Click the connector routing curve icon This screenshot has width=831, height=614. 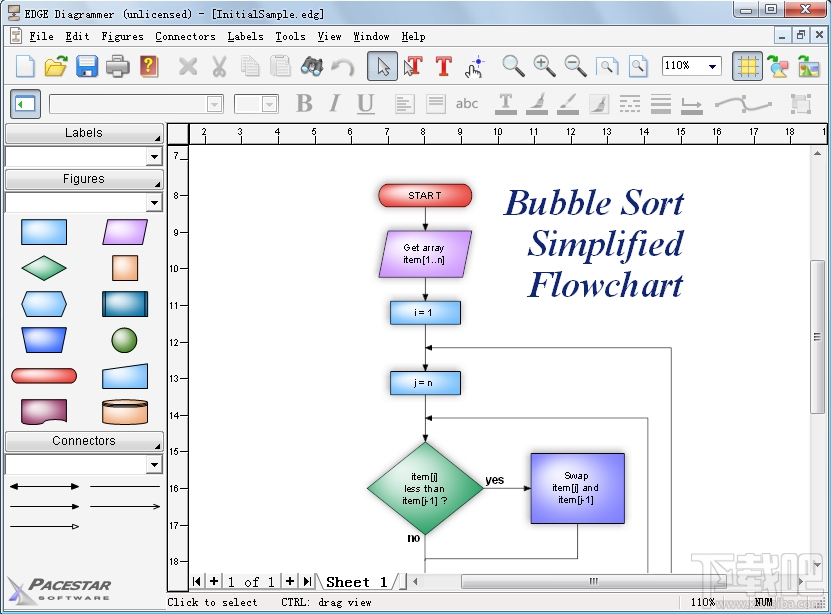743,104
